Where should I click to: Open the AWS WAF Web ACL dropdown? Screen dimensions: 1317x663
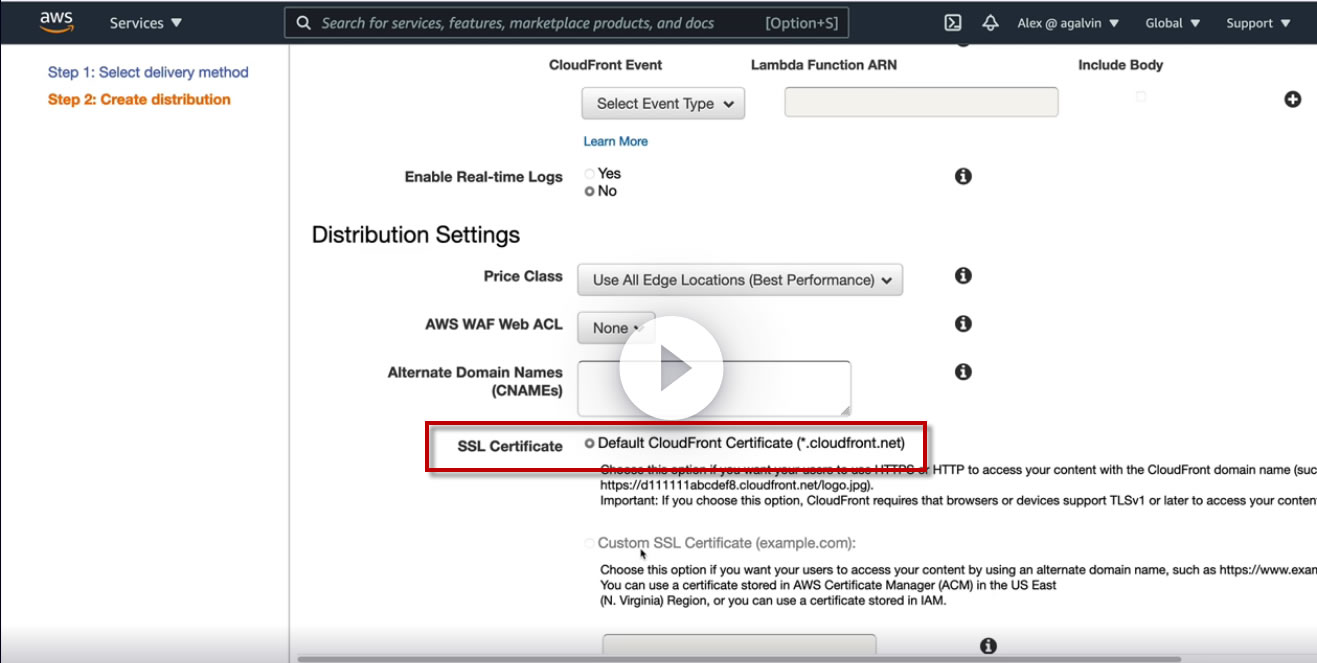(616, 328)
